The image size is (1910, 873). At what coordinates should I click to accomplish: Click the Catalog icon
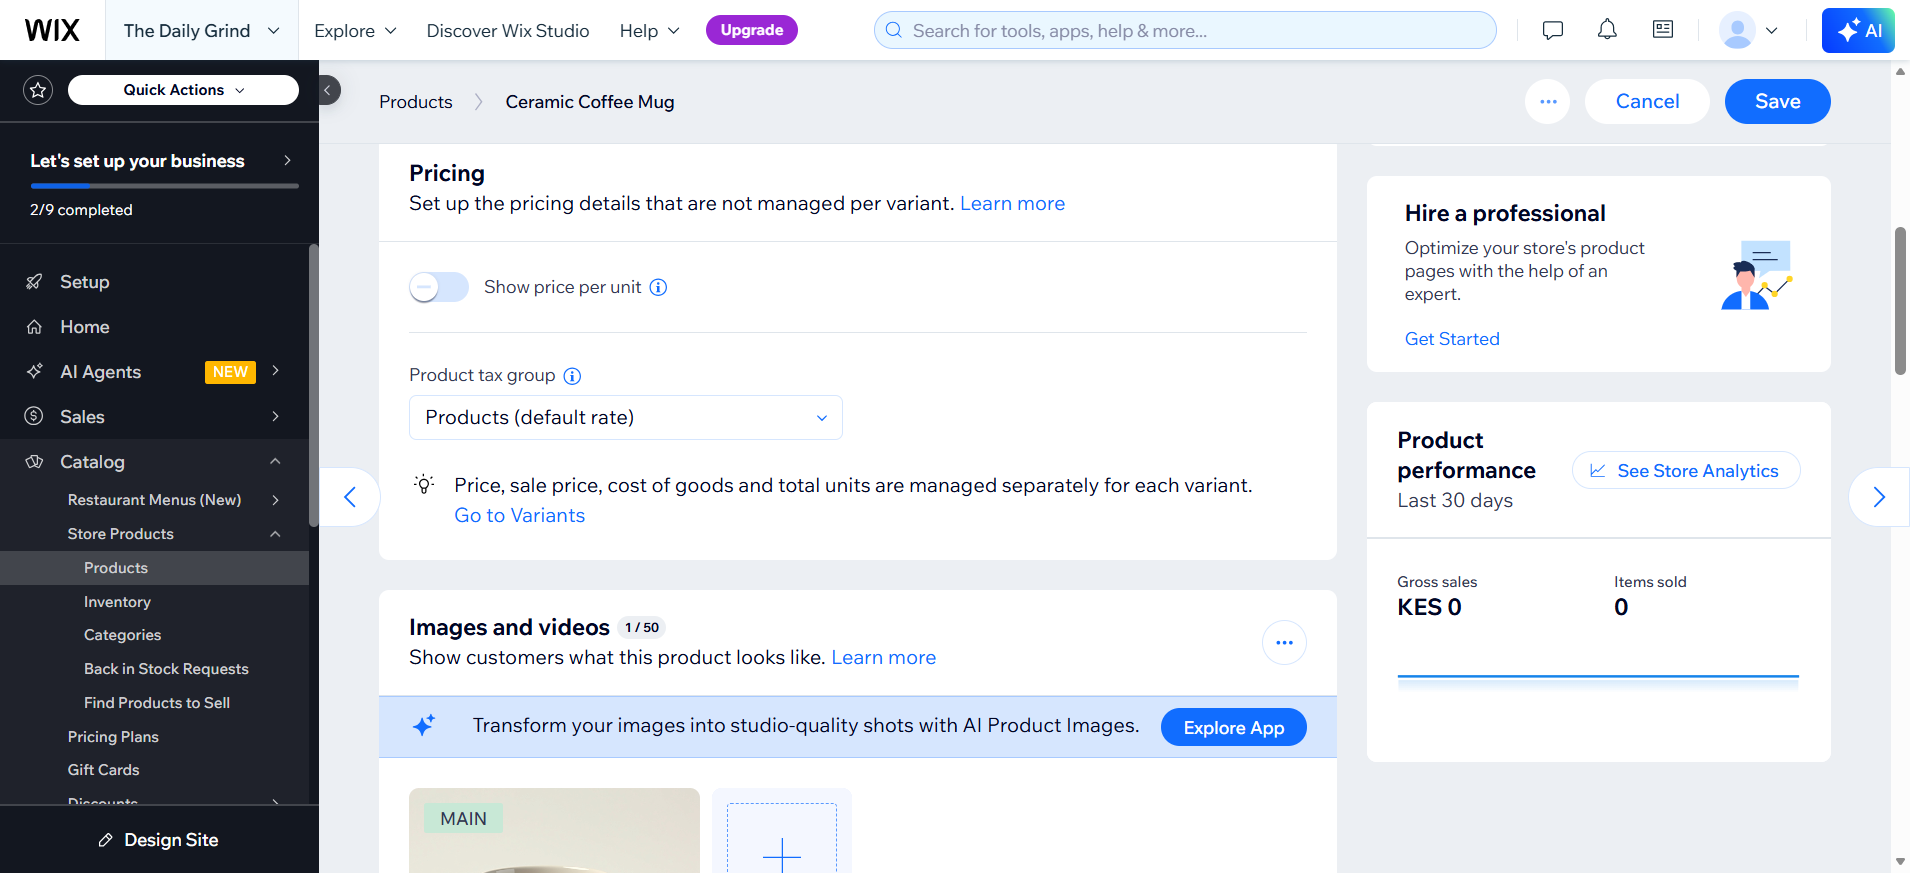(x=34, y=462)
